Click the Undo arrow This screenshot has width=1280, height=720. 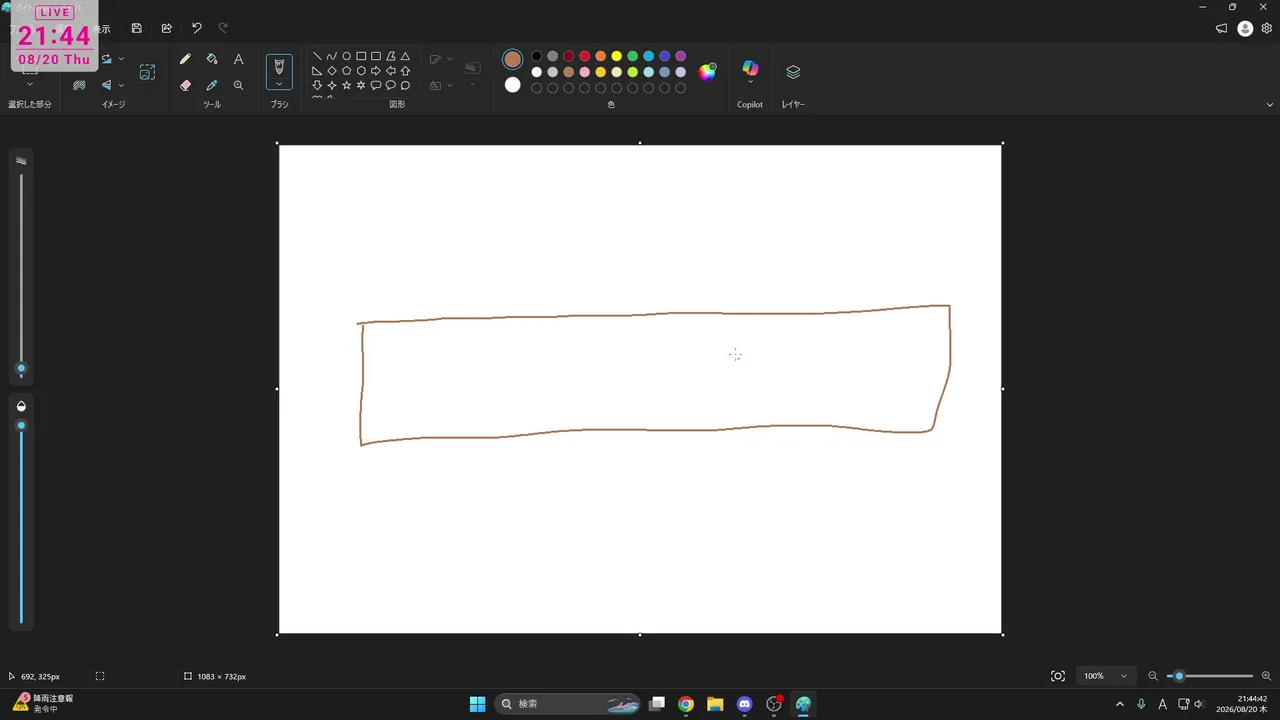[196, 28]
